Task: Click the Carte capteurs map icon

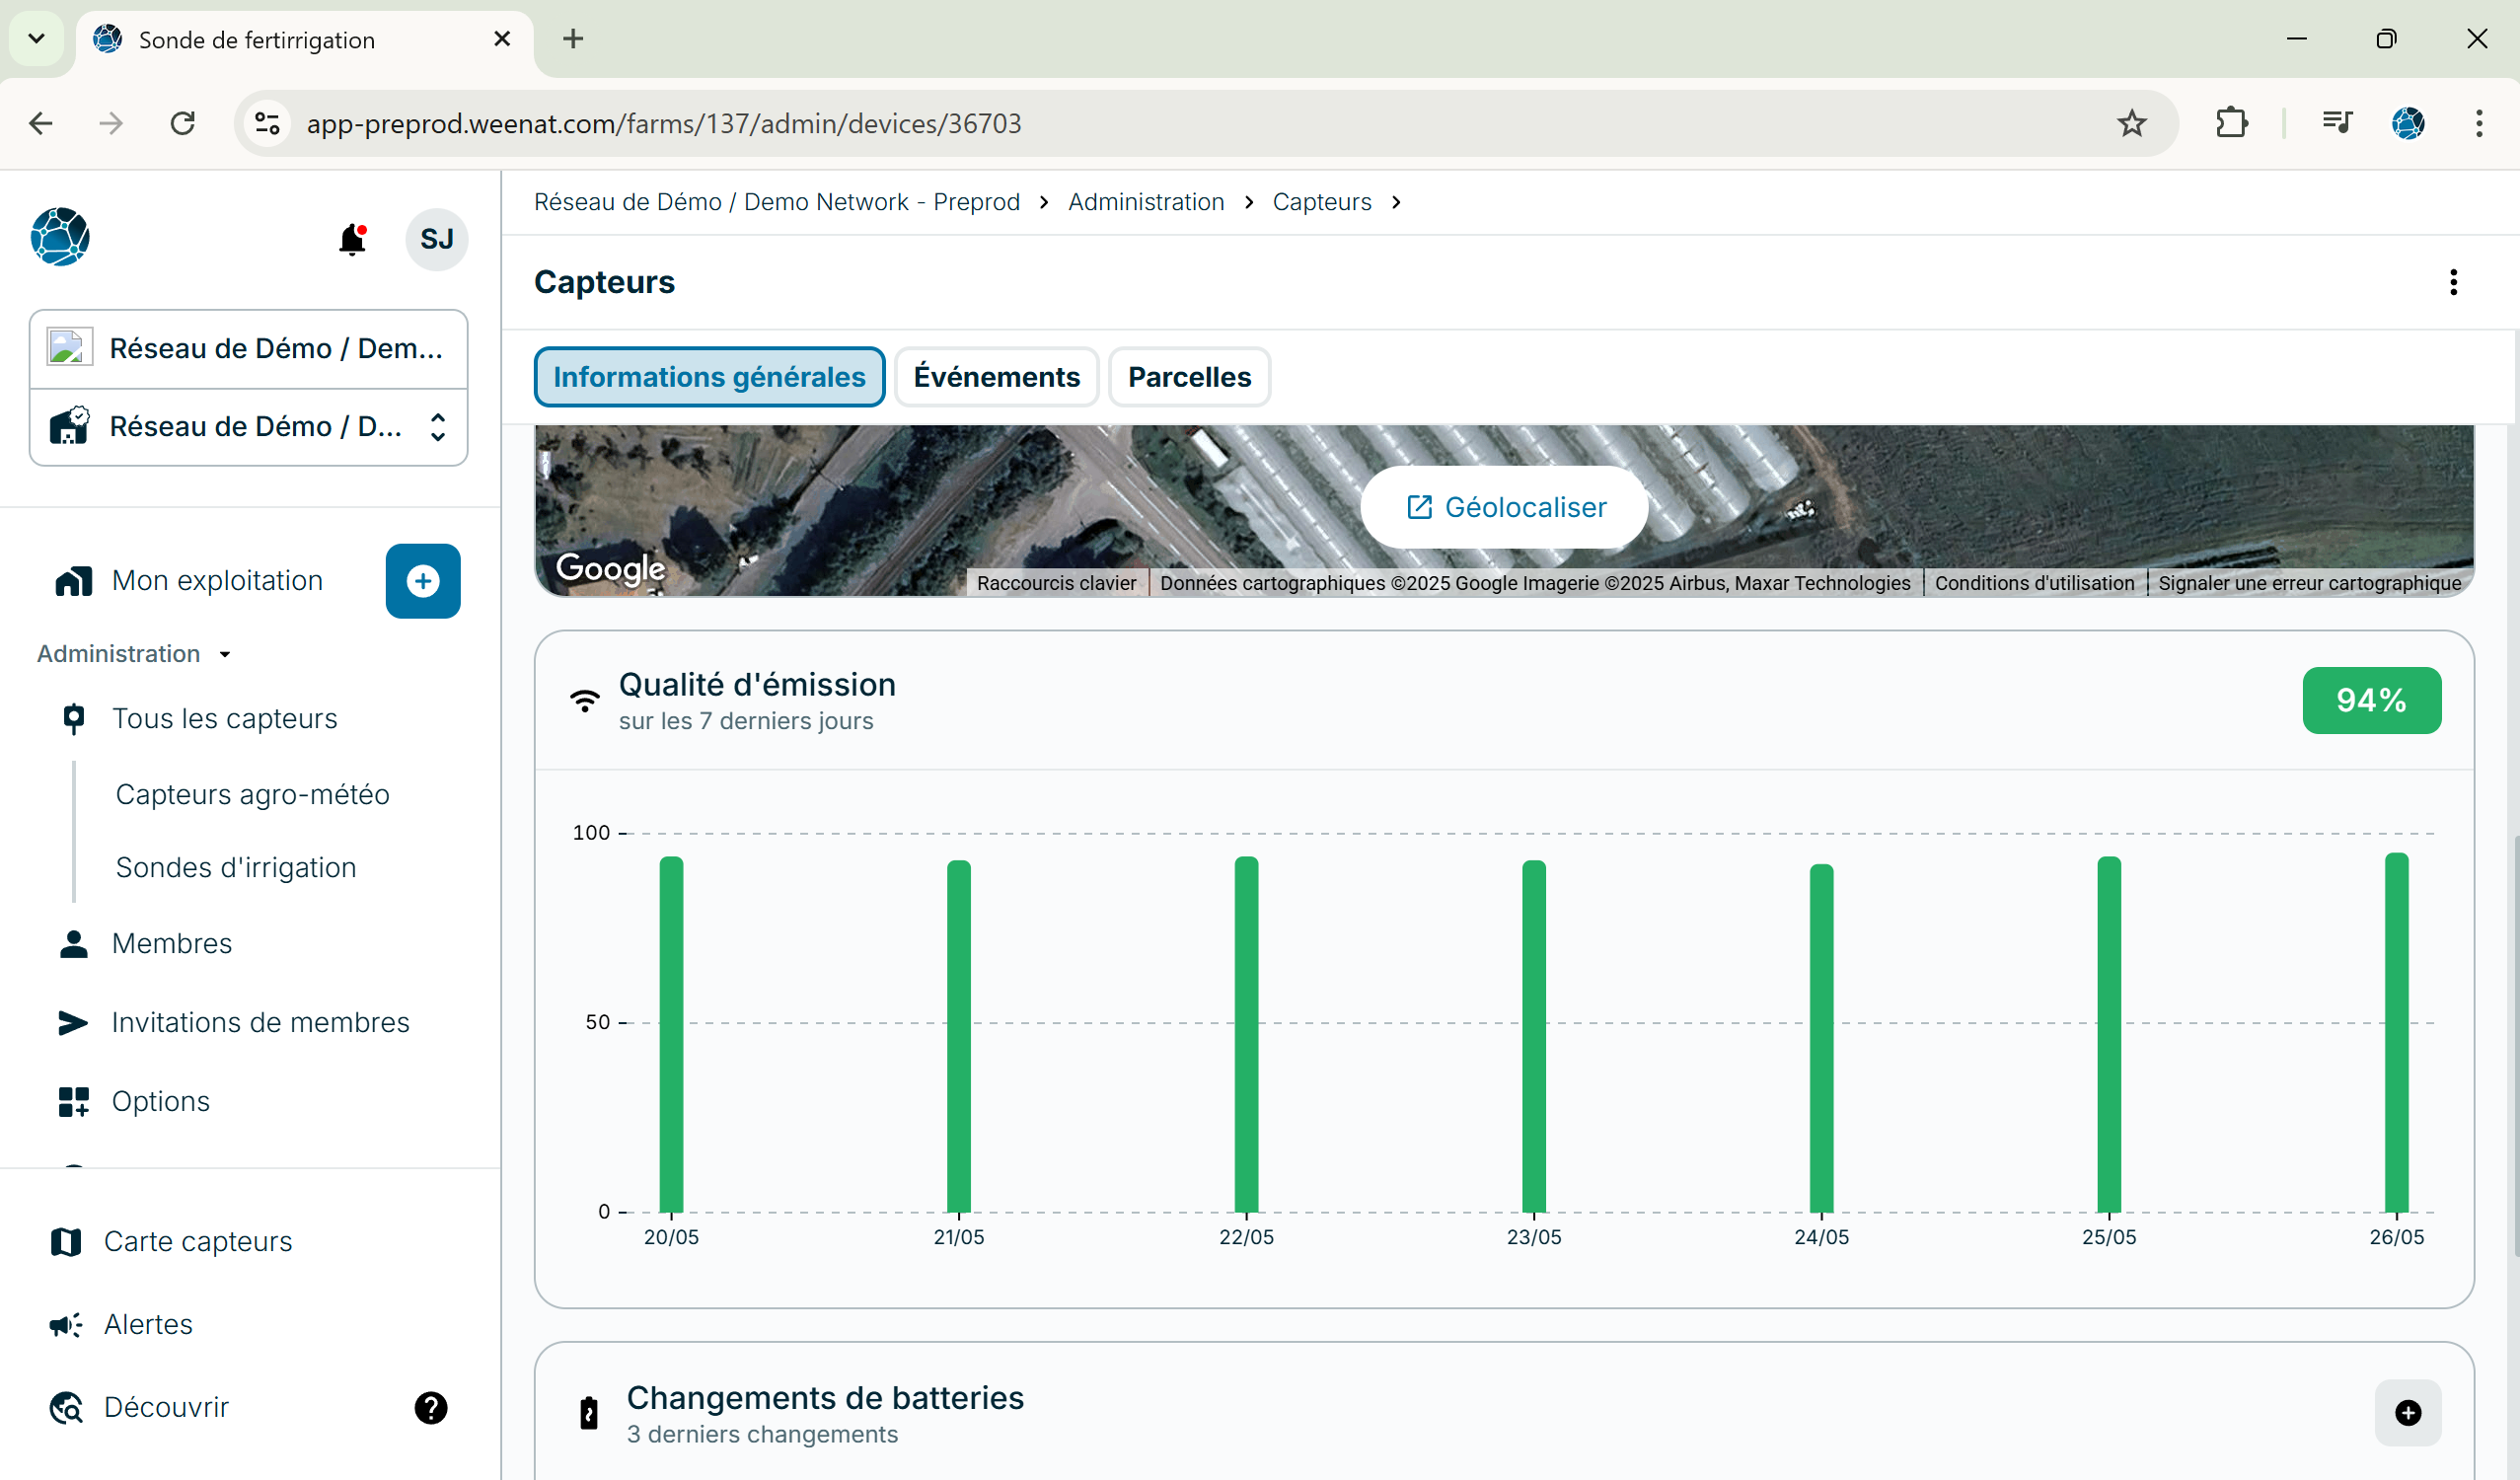Action: pos(66,1241)
